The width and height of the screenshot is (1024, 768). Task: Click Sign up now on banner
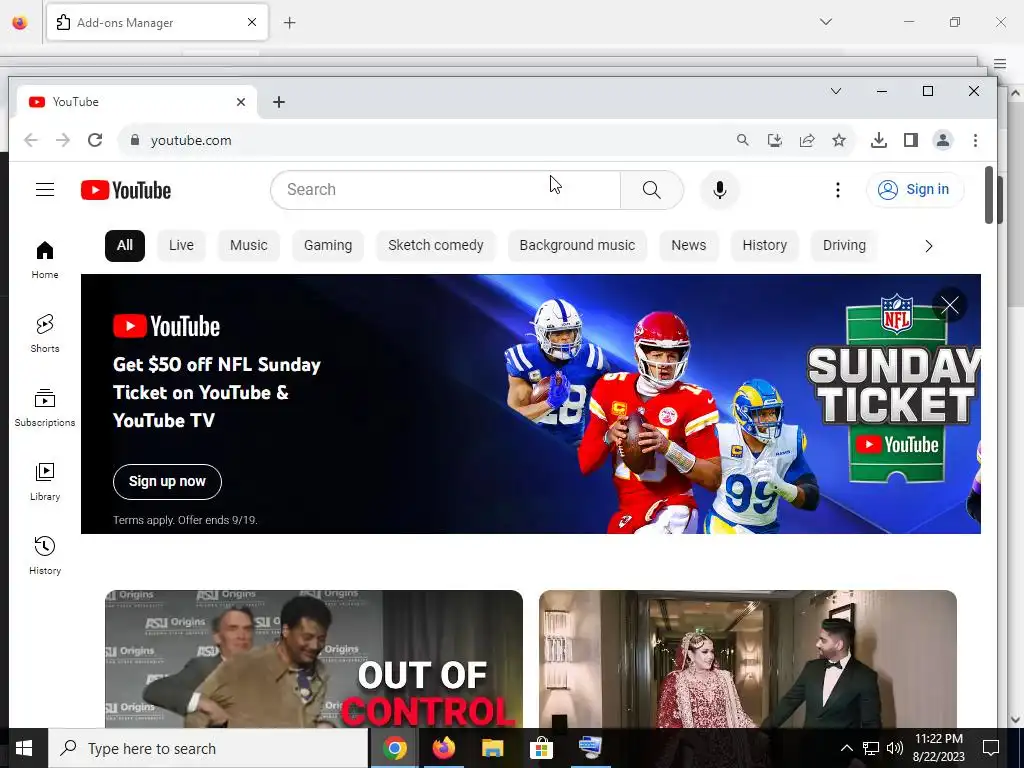pyautogui.click(x=167, y=481)
